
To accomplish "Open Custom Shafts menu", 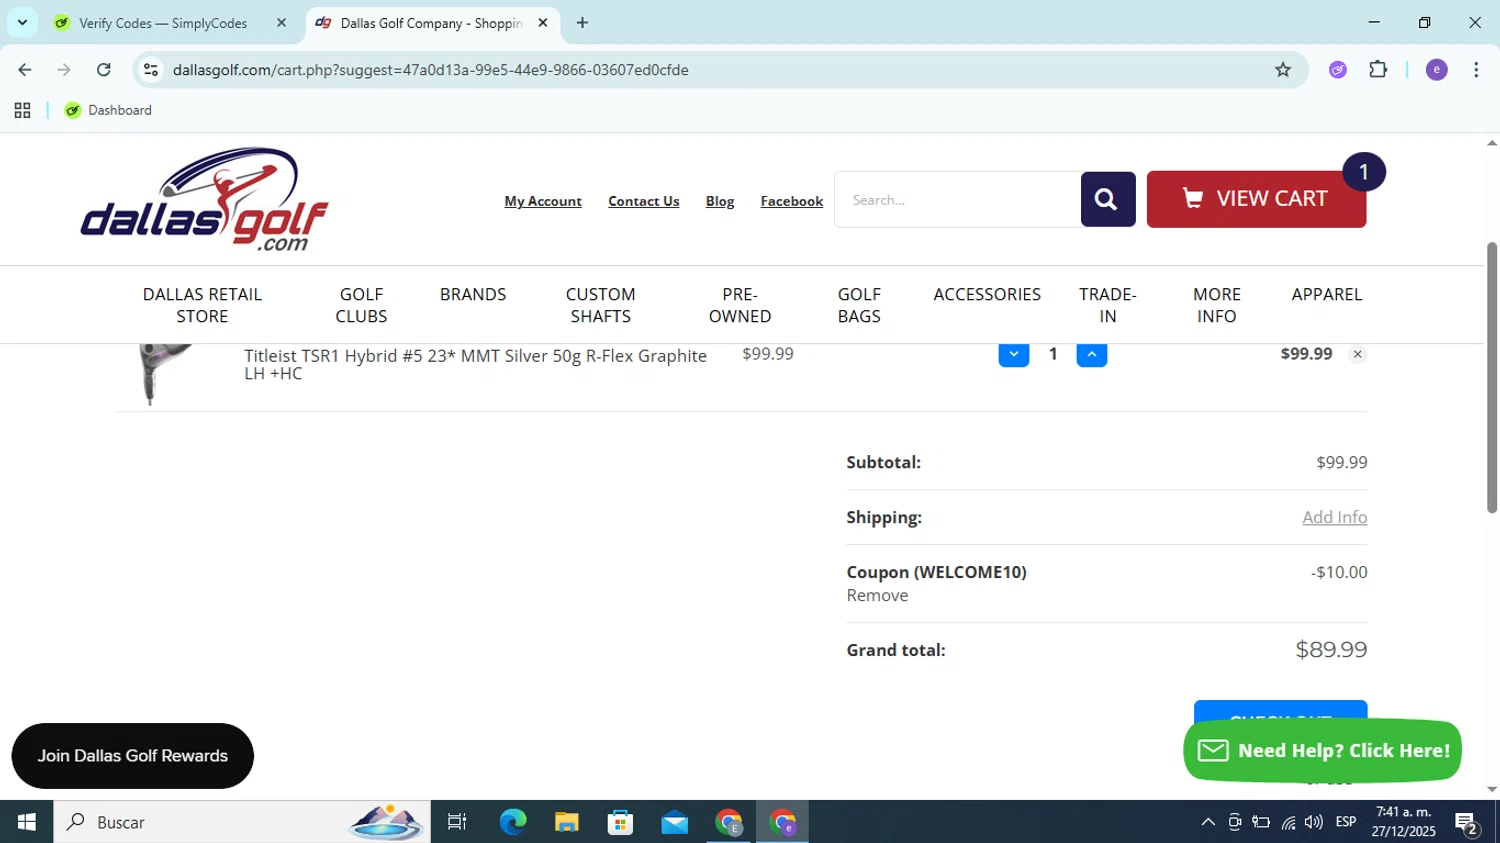I will (x=600, y=305).
